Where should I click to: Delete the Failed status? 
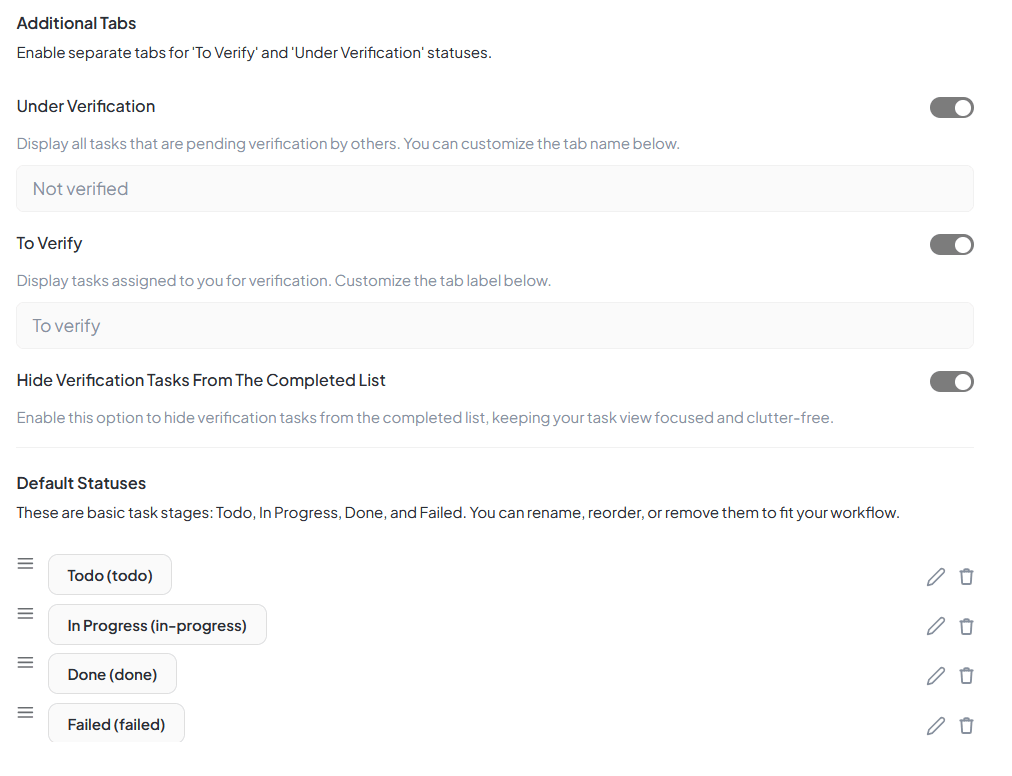[x=966, y=726]
